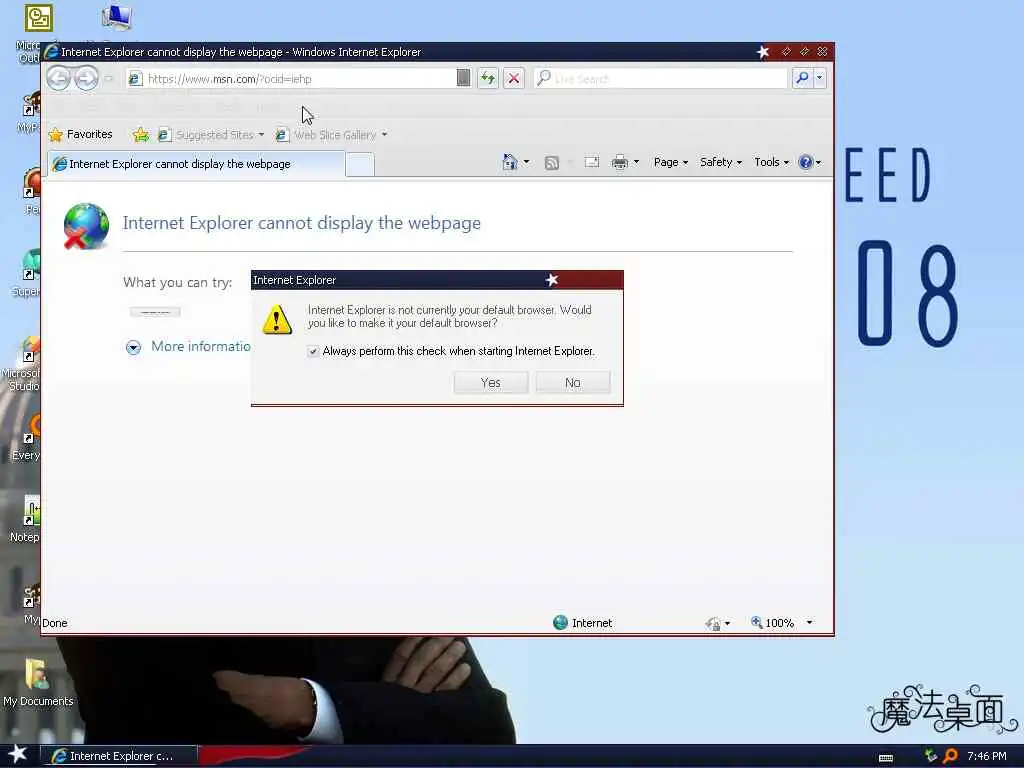Open the Page menu
Screen dimensions: 1024x768
670,162
